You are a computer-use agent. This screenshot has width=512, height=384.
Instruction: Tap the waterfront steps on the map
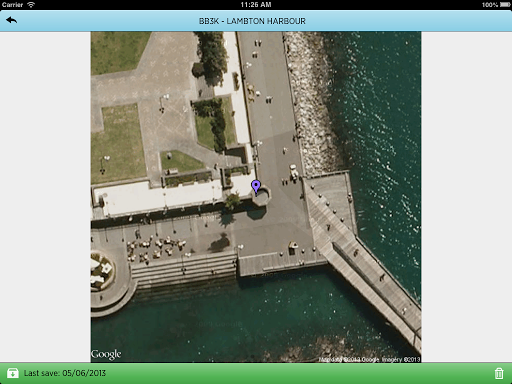[x=183, y=269]
